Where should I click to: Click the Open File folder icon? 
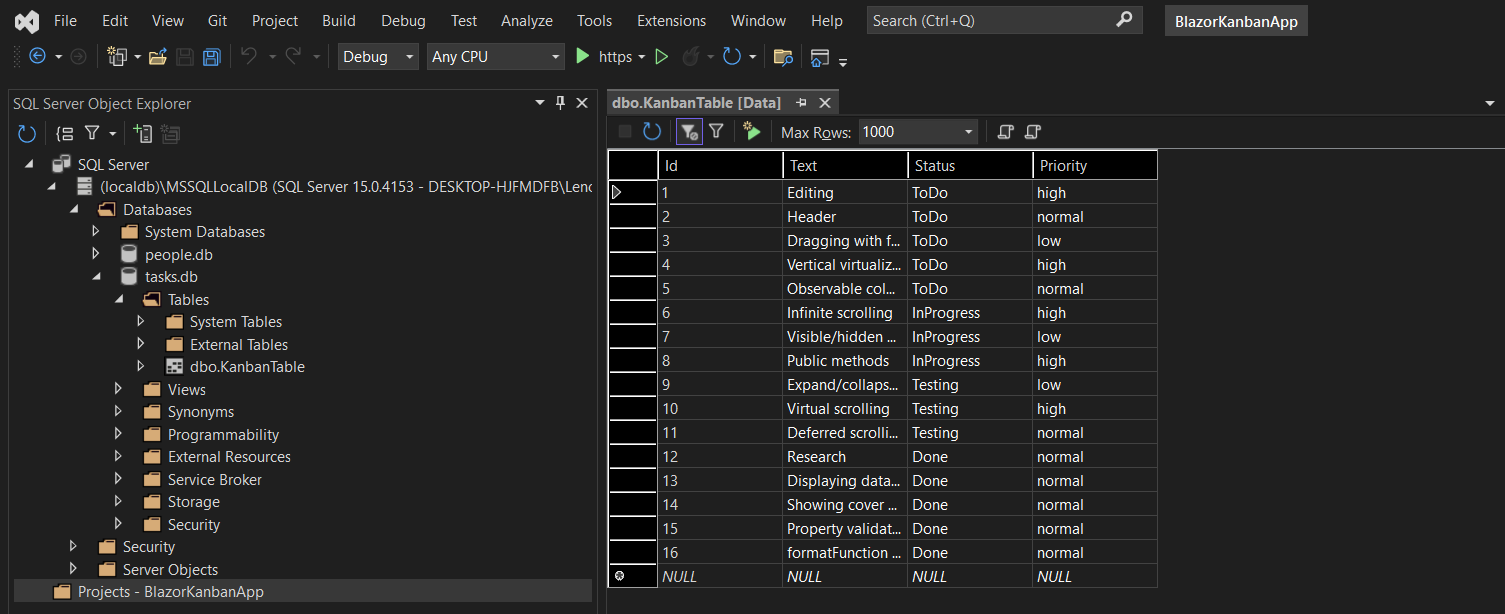click(x=157, y=57)
